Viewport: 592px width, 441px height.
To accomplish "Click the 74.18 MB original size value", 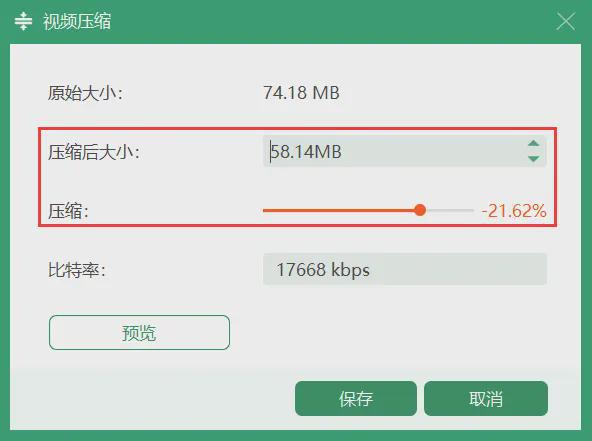I will tap(301, 93).
